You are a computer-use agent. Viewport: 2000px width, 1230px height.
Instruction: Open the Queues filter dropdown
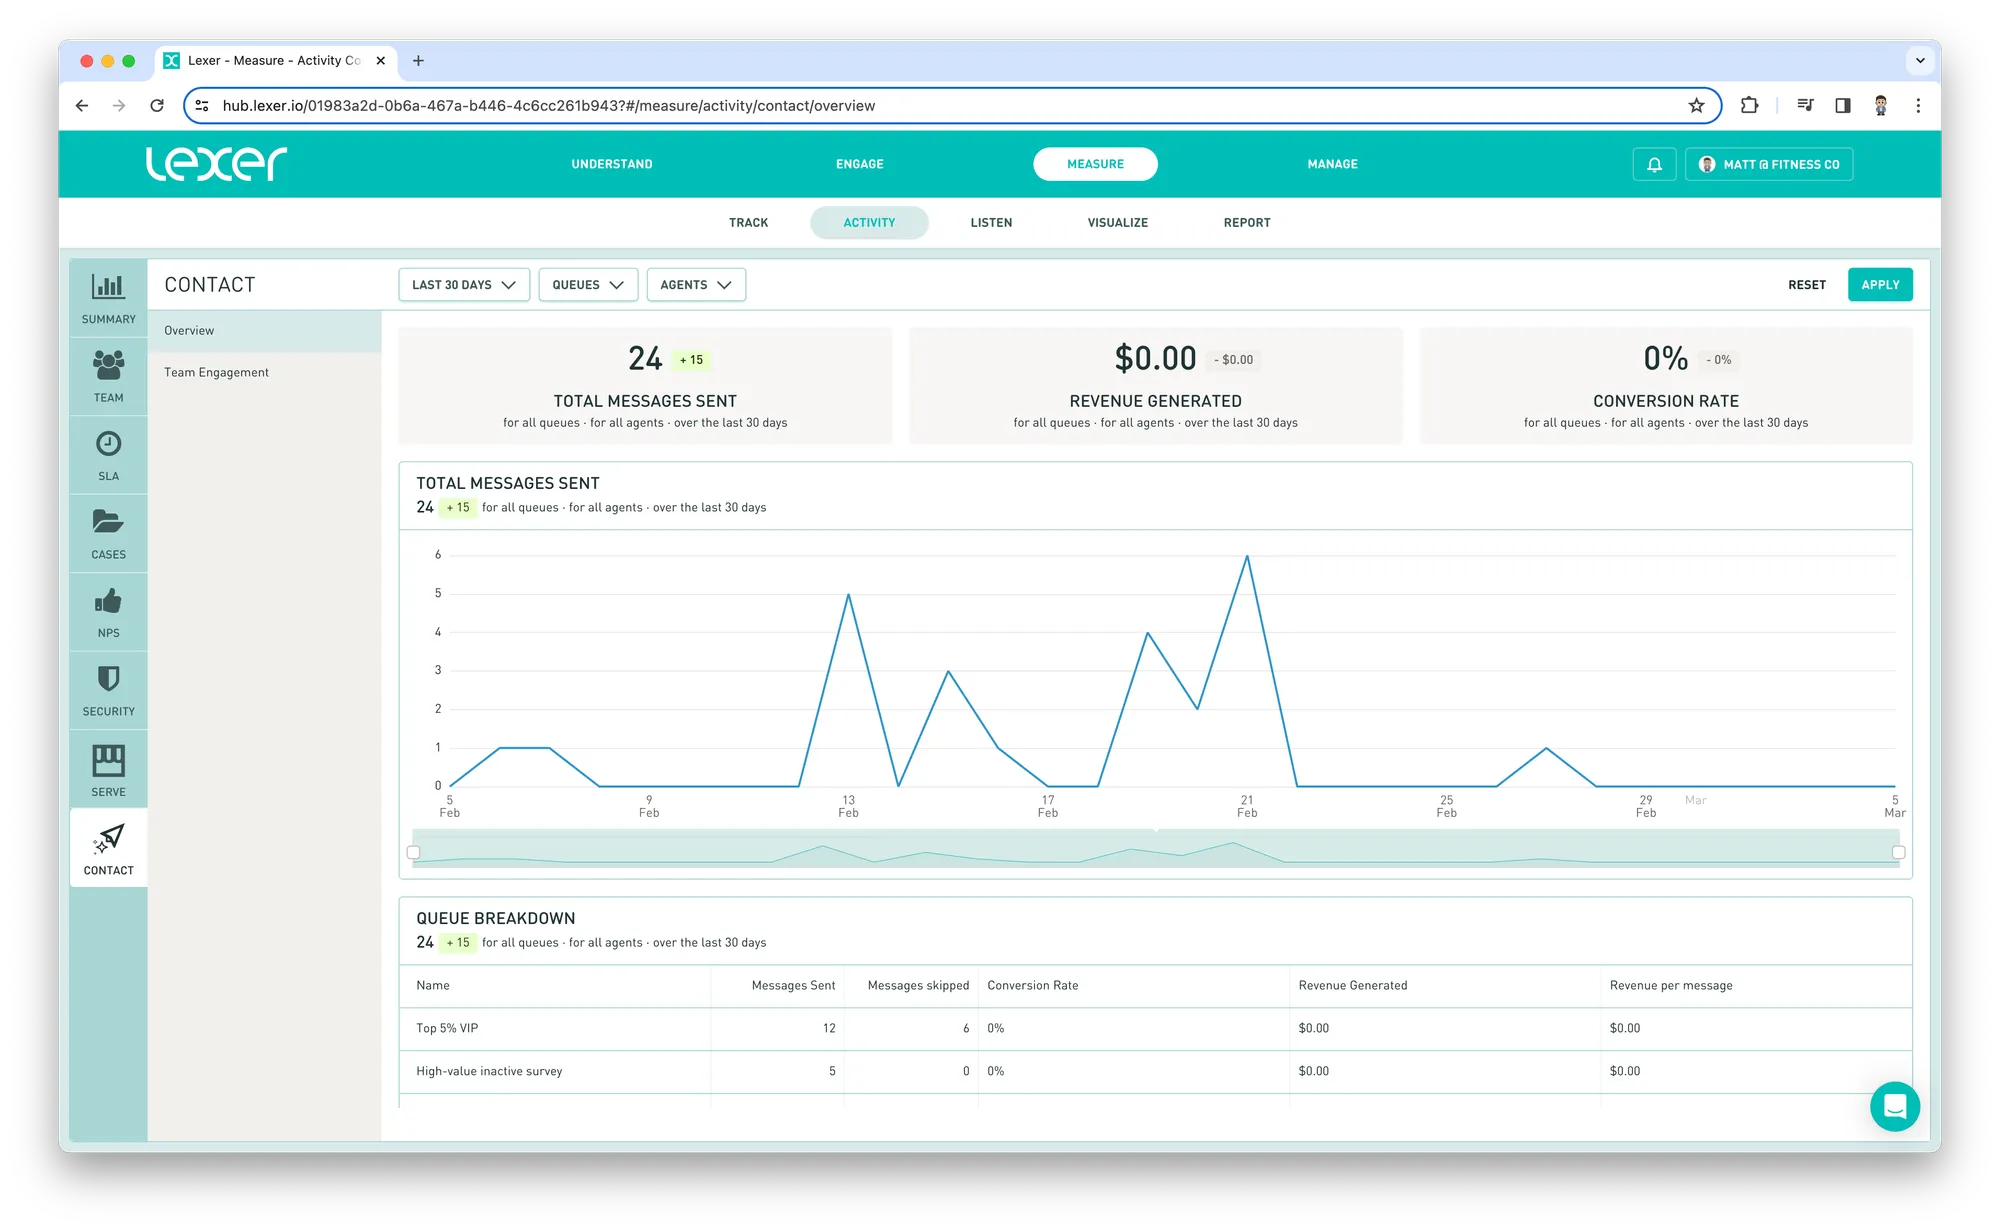coord(587,285)
